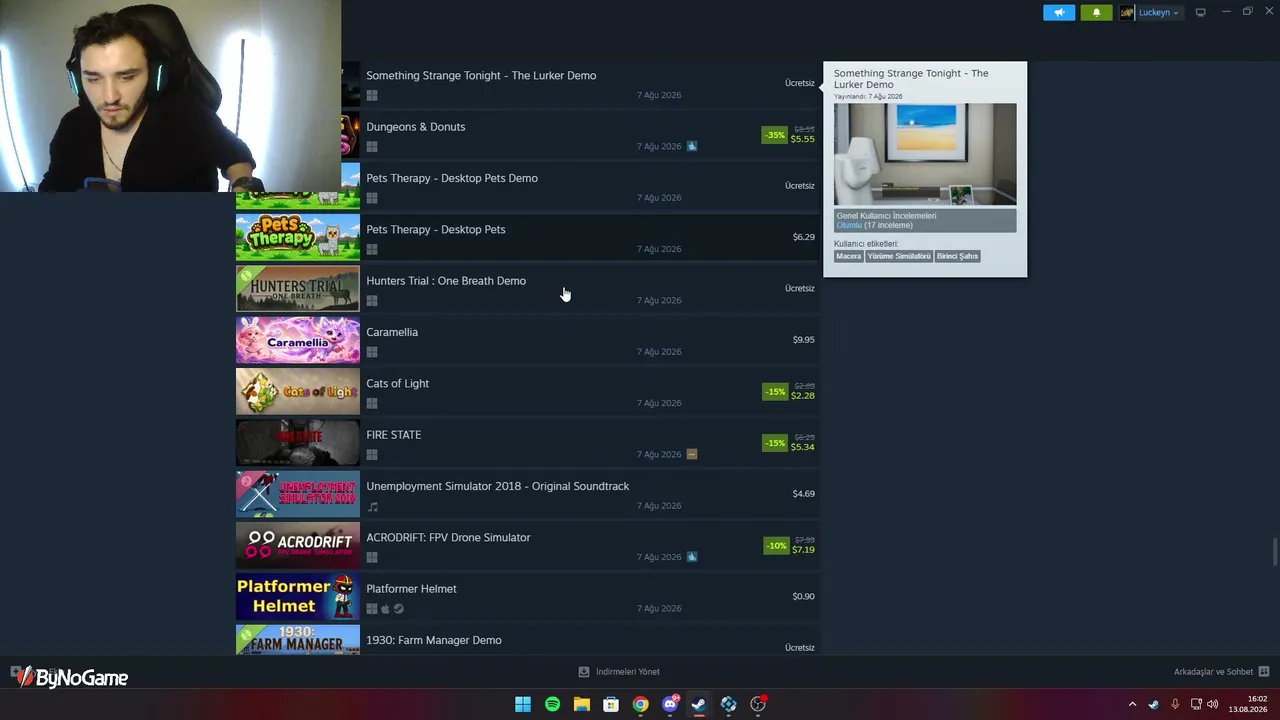The image size is (1280, 720).
Task: Switch to Big Picture mode via monitor icon
Action: [x=1200, y=12]
